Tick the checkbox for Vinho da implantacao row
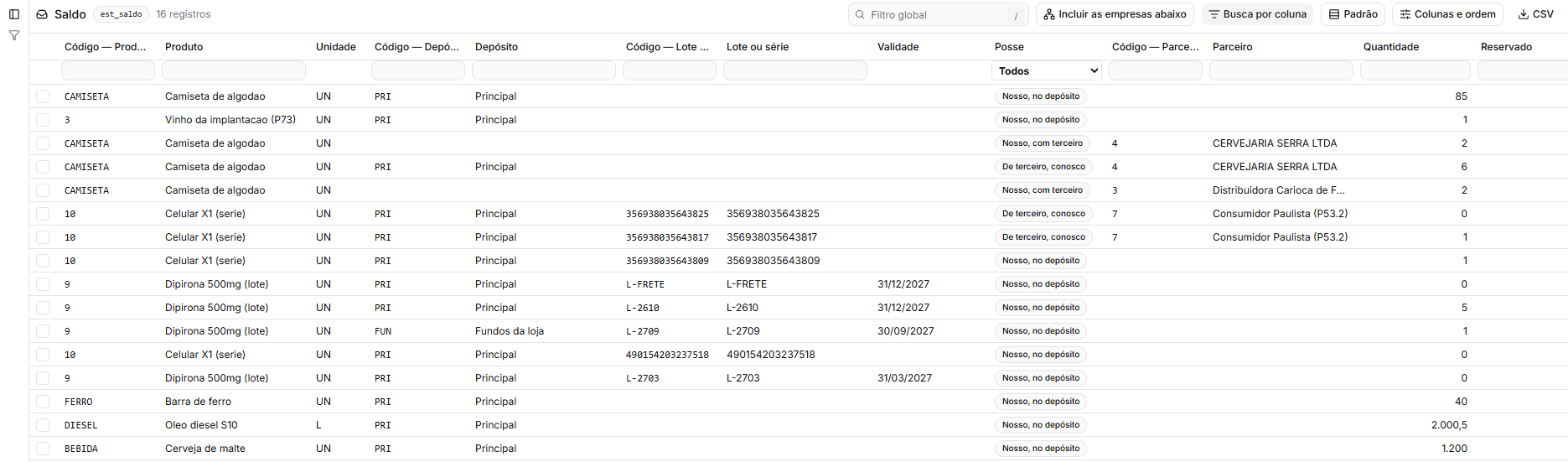 point(43,119)
